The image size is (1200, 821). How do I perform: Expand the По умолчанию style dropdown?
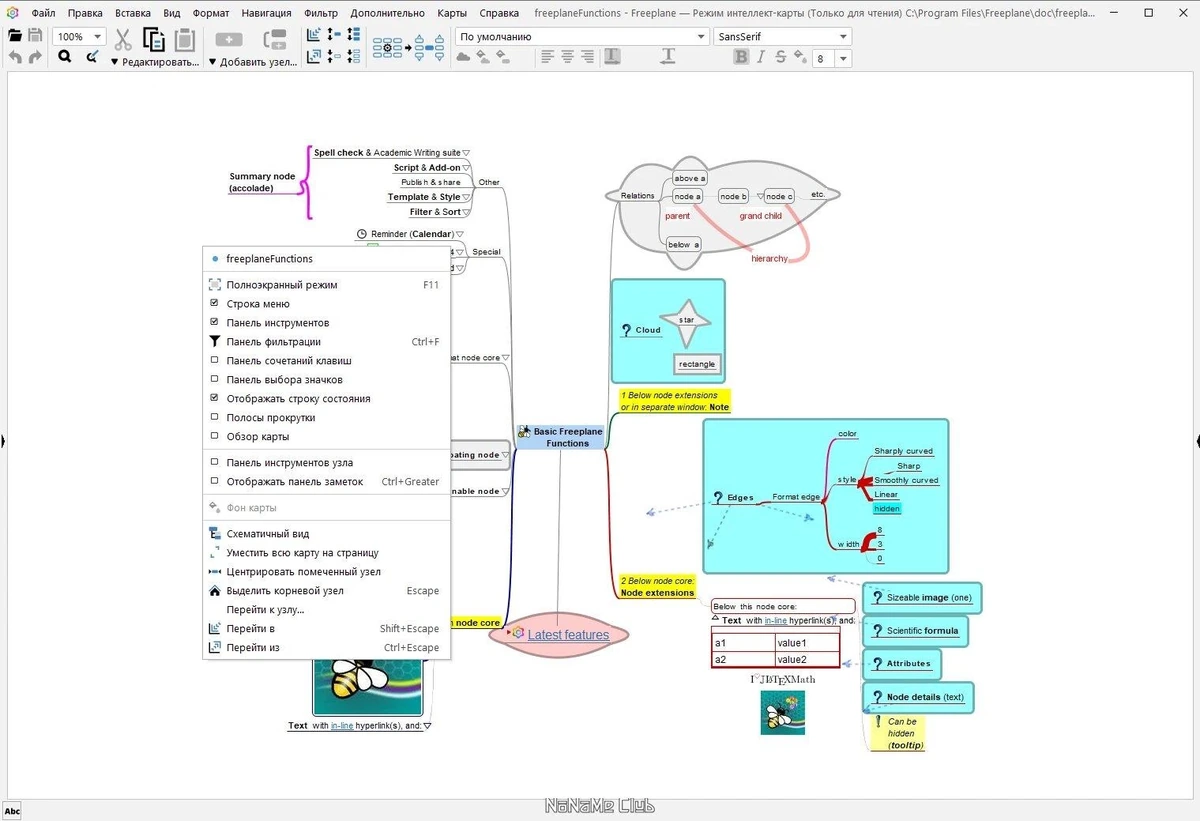point(583,36)
